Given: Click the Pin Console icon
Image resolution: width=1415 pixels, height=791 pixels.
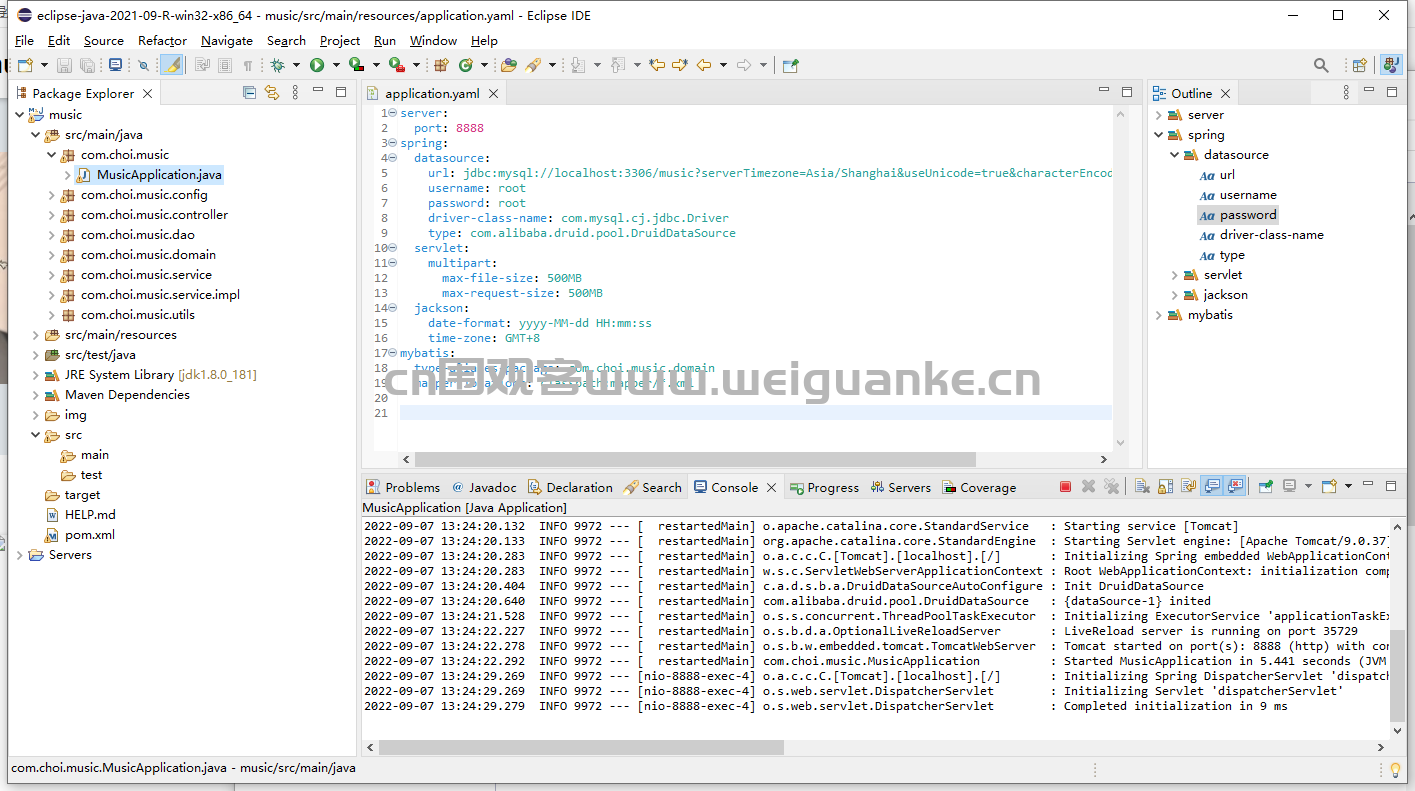Looking at the screenshot, I should click(x=1265, y=487).
